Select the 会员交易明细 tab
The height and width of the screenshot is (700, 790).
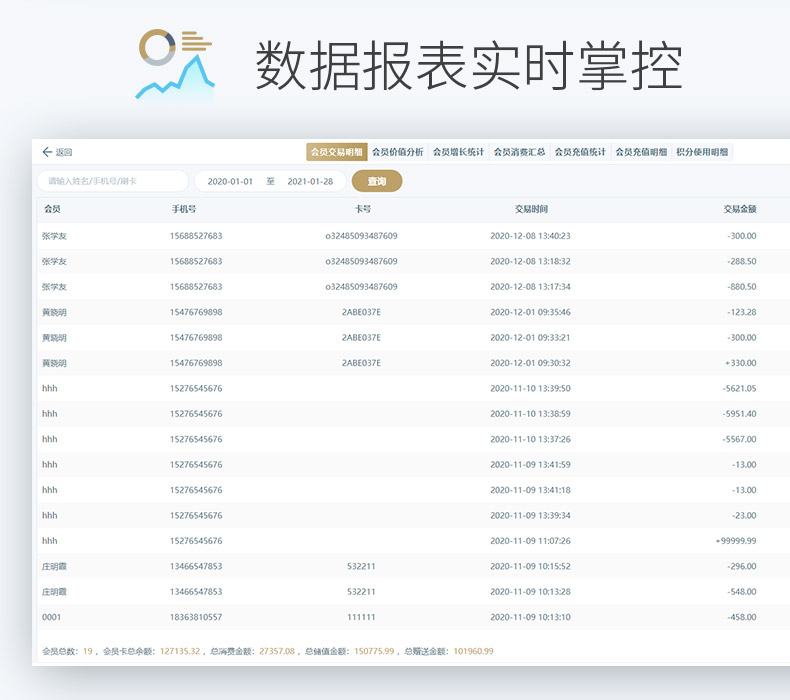(x=336, y=152)
